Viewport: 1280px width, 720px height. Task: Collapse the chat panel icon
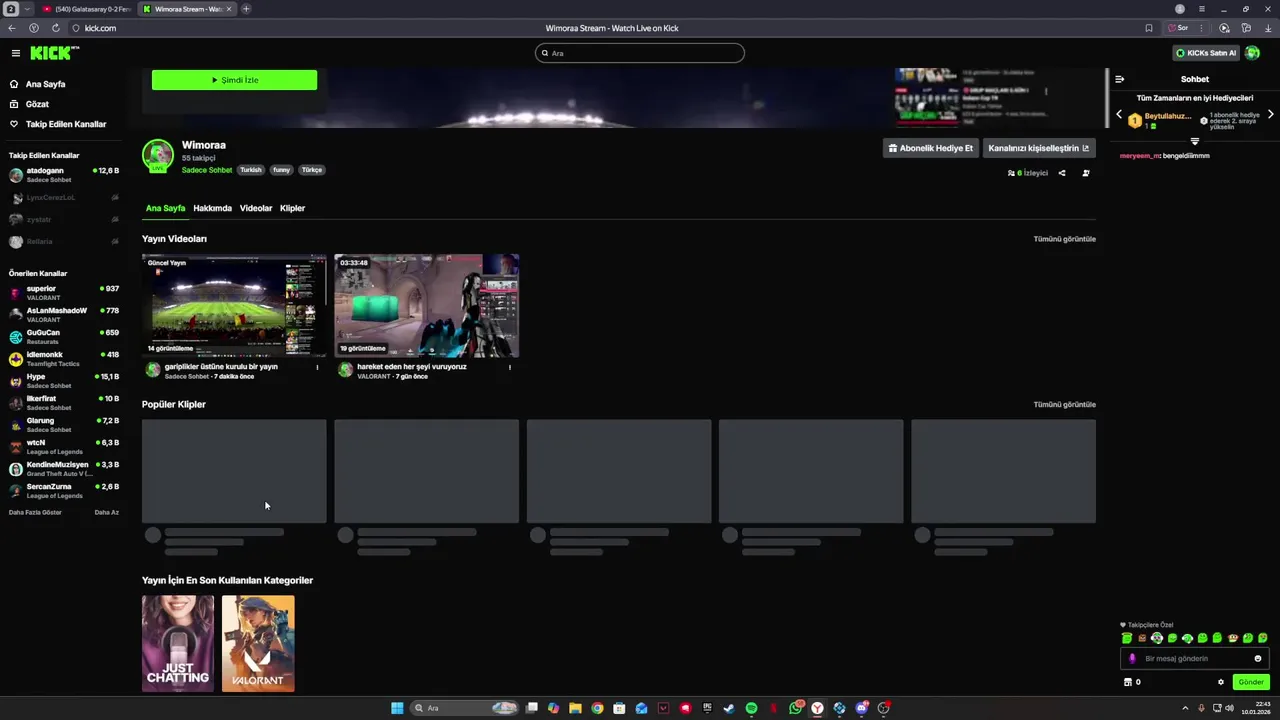pyautogui.click(x=1120, y=79)
